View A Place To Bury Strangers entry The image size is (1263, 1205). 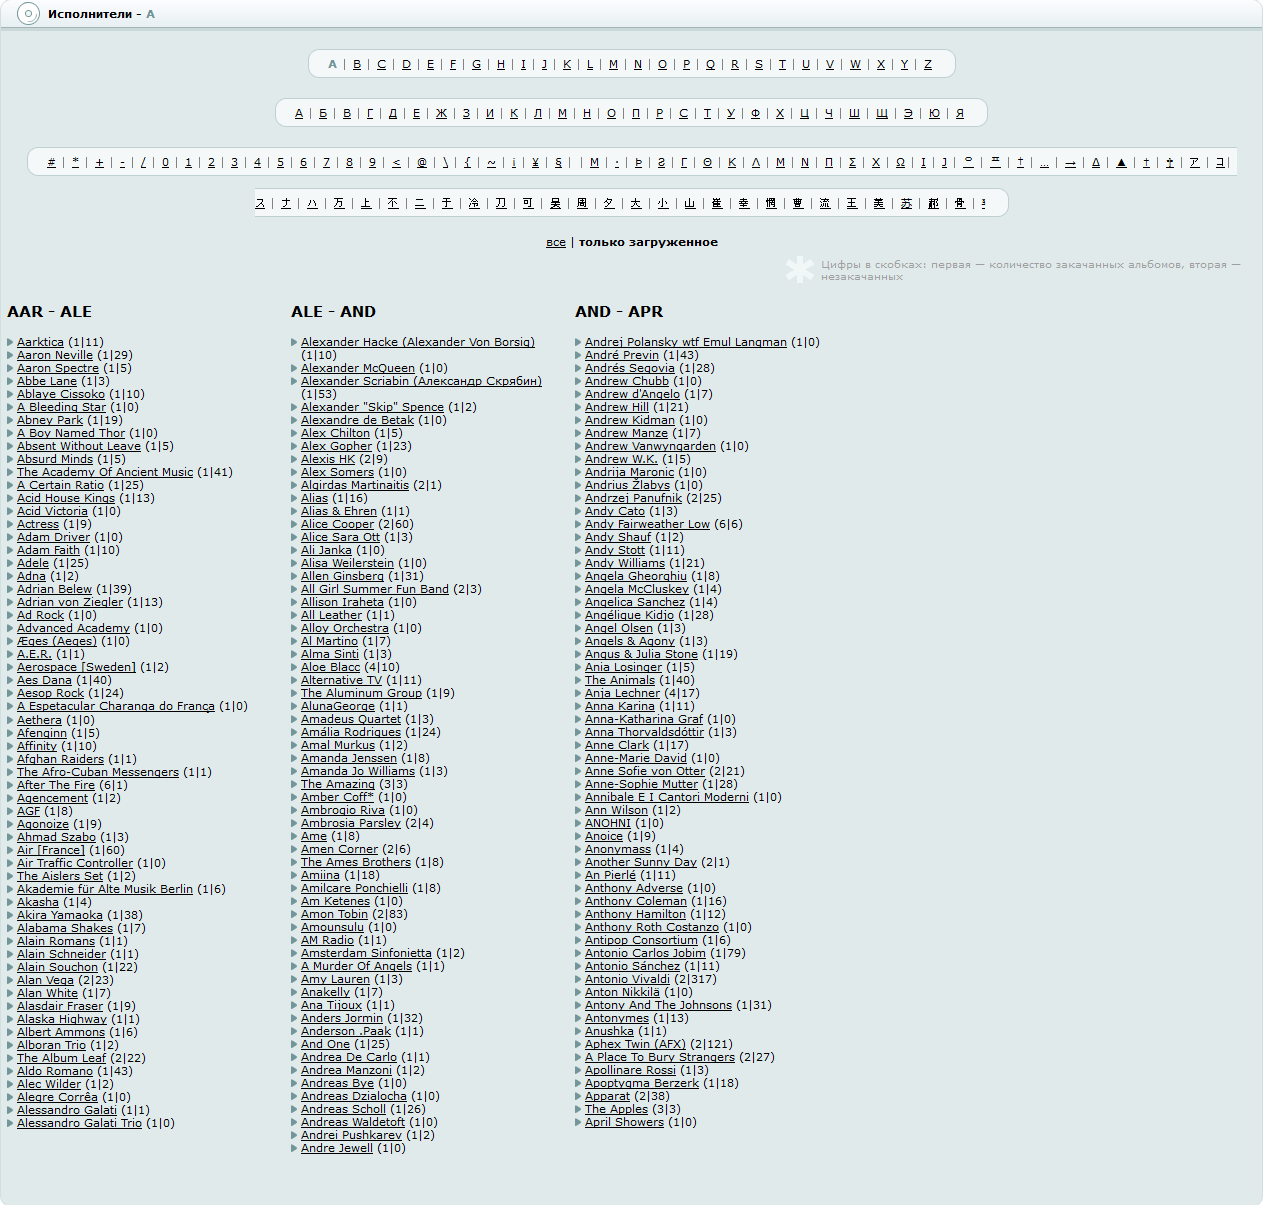pyautogui.click(x=660, y=1057)
